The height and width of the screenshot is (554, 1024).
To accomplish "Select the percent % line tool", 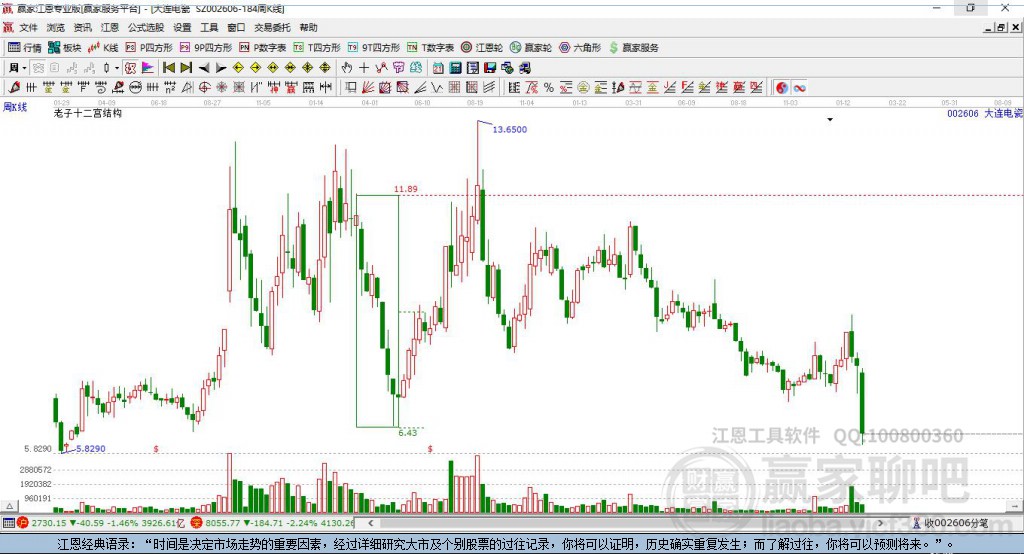I will (x=549, y=88).
